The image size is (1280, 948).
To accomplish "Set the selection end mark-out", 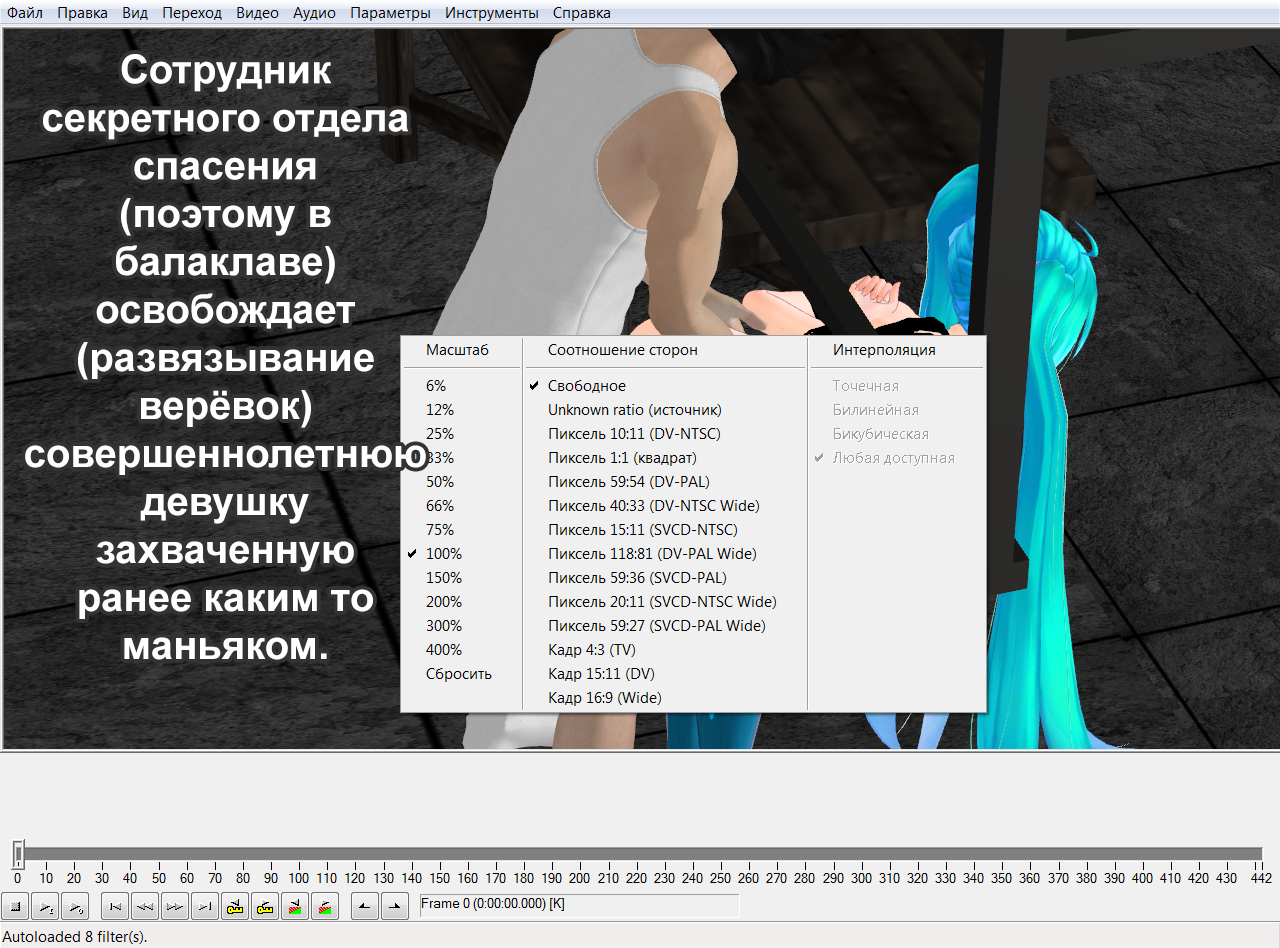I will pos(395,906).
